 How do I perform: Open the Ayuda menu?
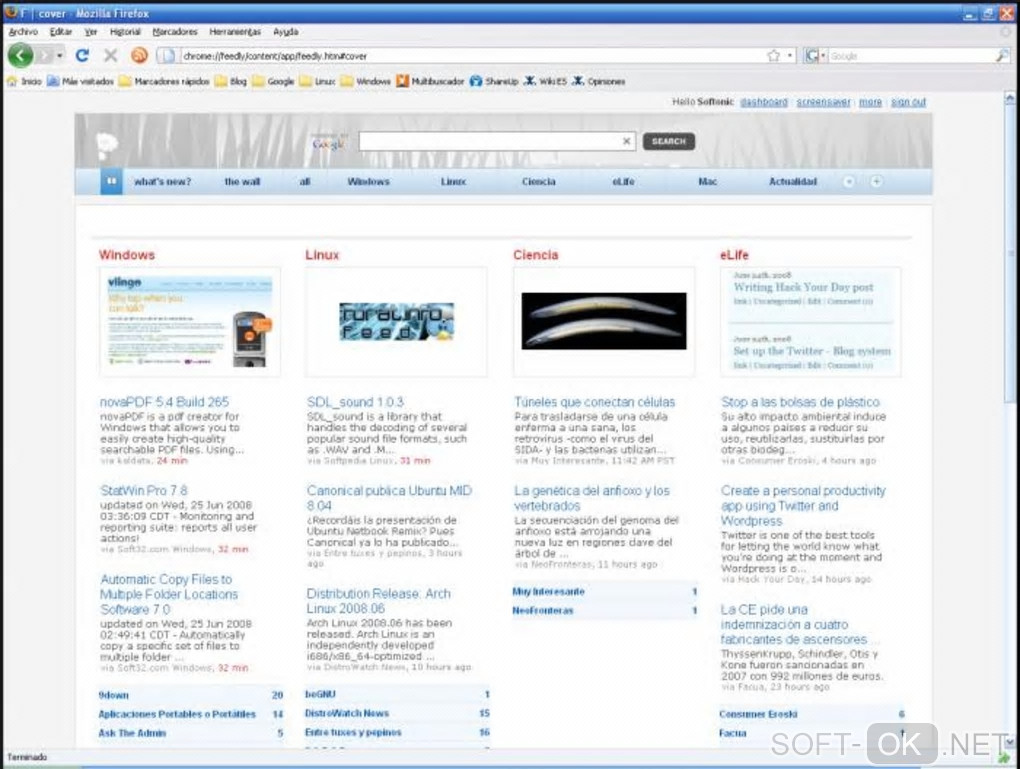click(x=286, y=31)
